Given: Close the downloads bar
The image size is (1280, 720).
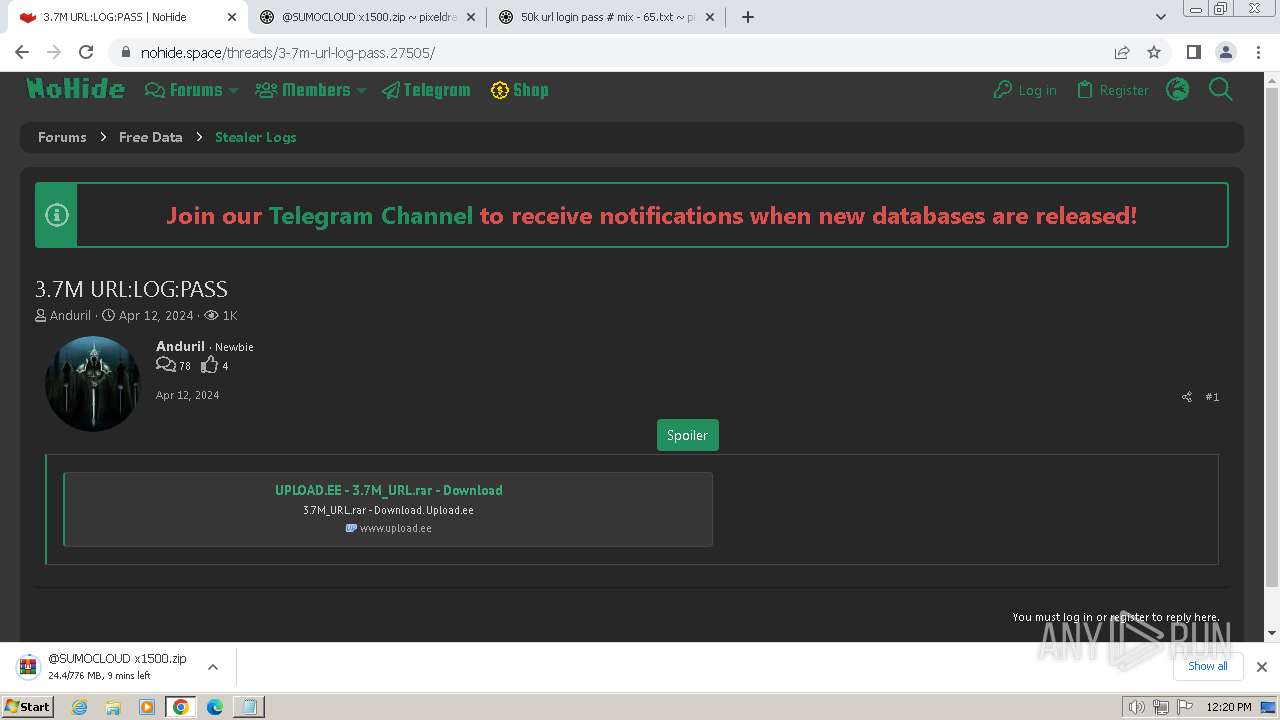Looking at the screenshot, I should [x=1262, y=667].
